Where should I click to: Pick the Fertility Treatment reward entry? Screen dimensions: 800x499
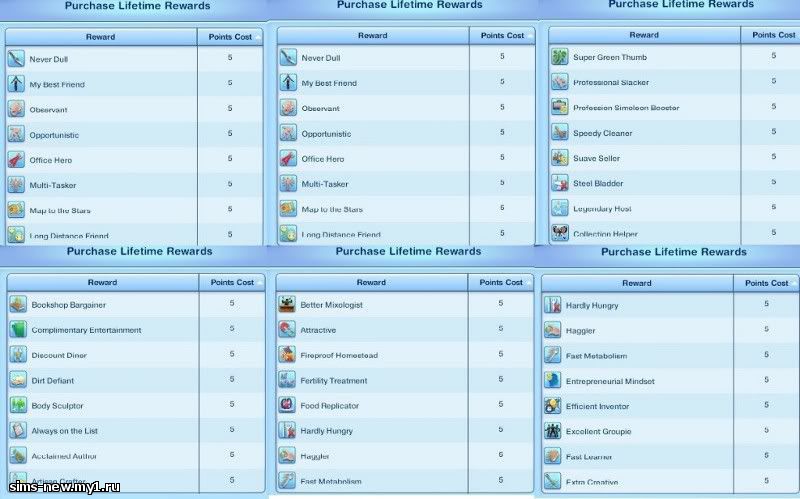tap(334, 381)
